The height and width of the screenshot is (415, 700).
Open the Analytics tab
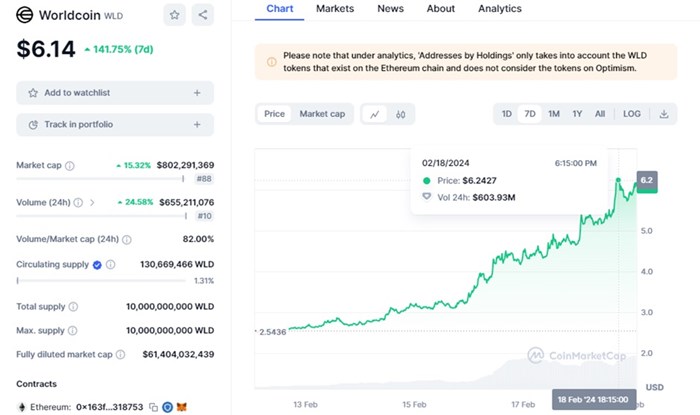pyautogui.click(x=500, y=8)
